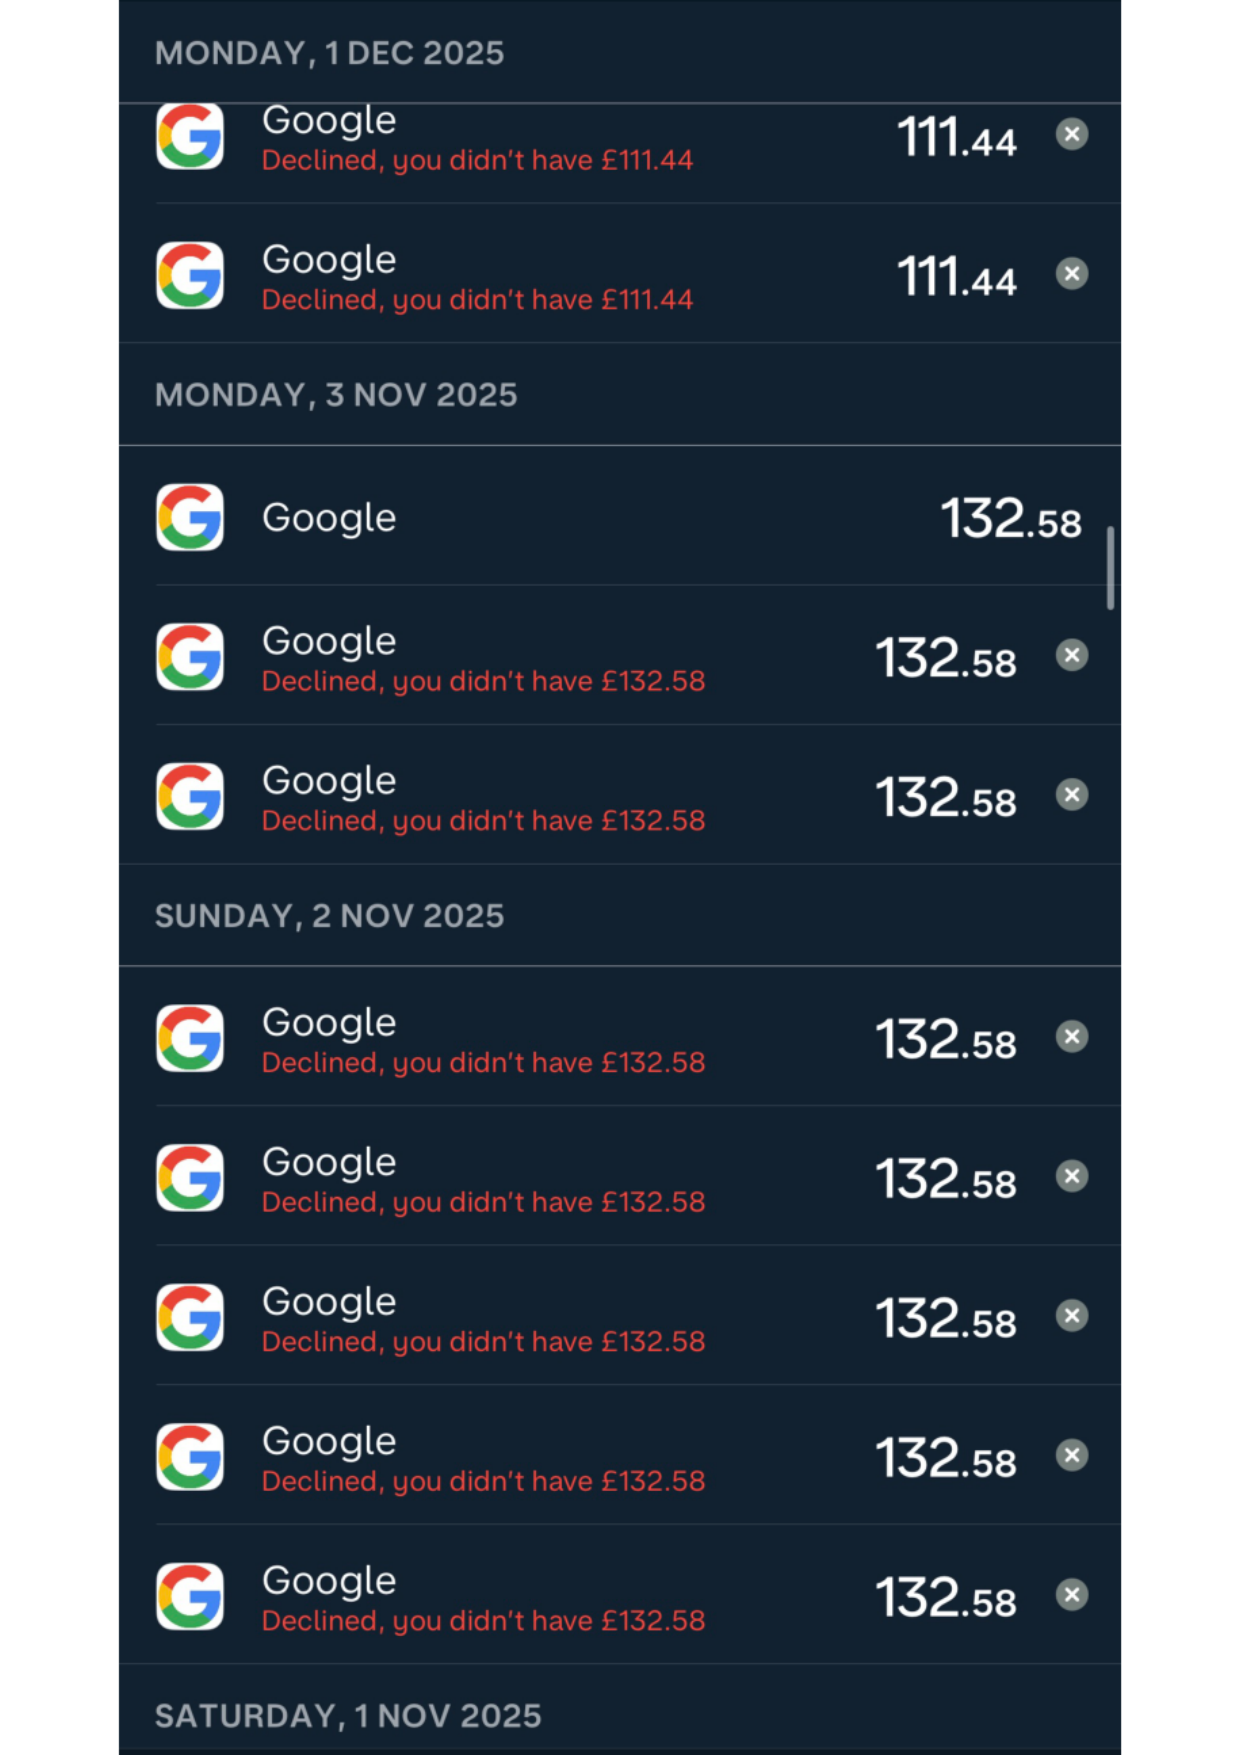Tap the X icon on the last declined 3 Nov payment
The height and width of the screenshot is (1755, 1240).
[x=1072, y=795]
